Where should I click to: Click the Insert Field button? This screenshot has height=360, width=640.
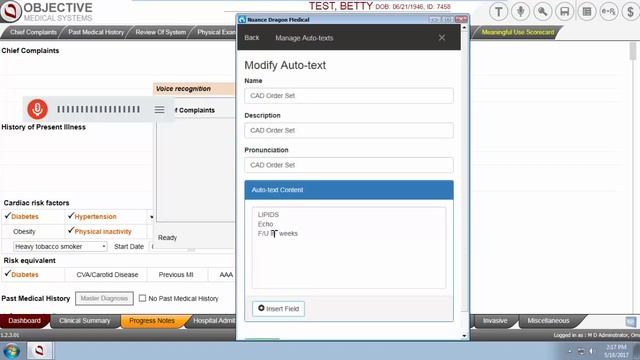click(x=278, y=309)
